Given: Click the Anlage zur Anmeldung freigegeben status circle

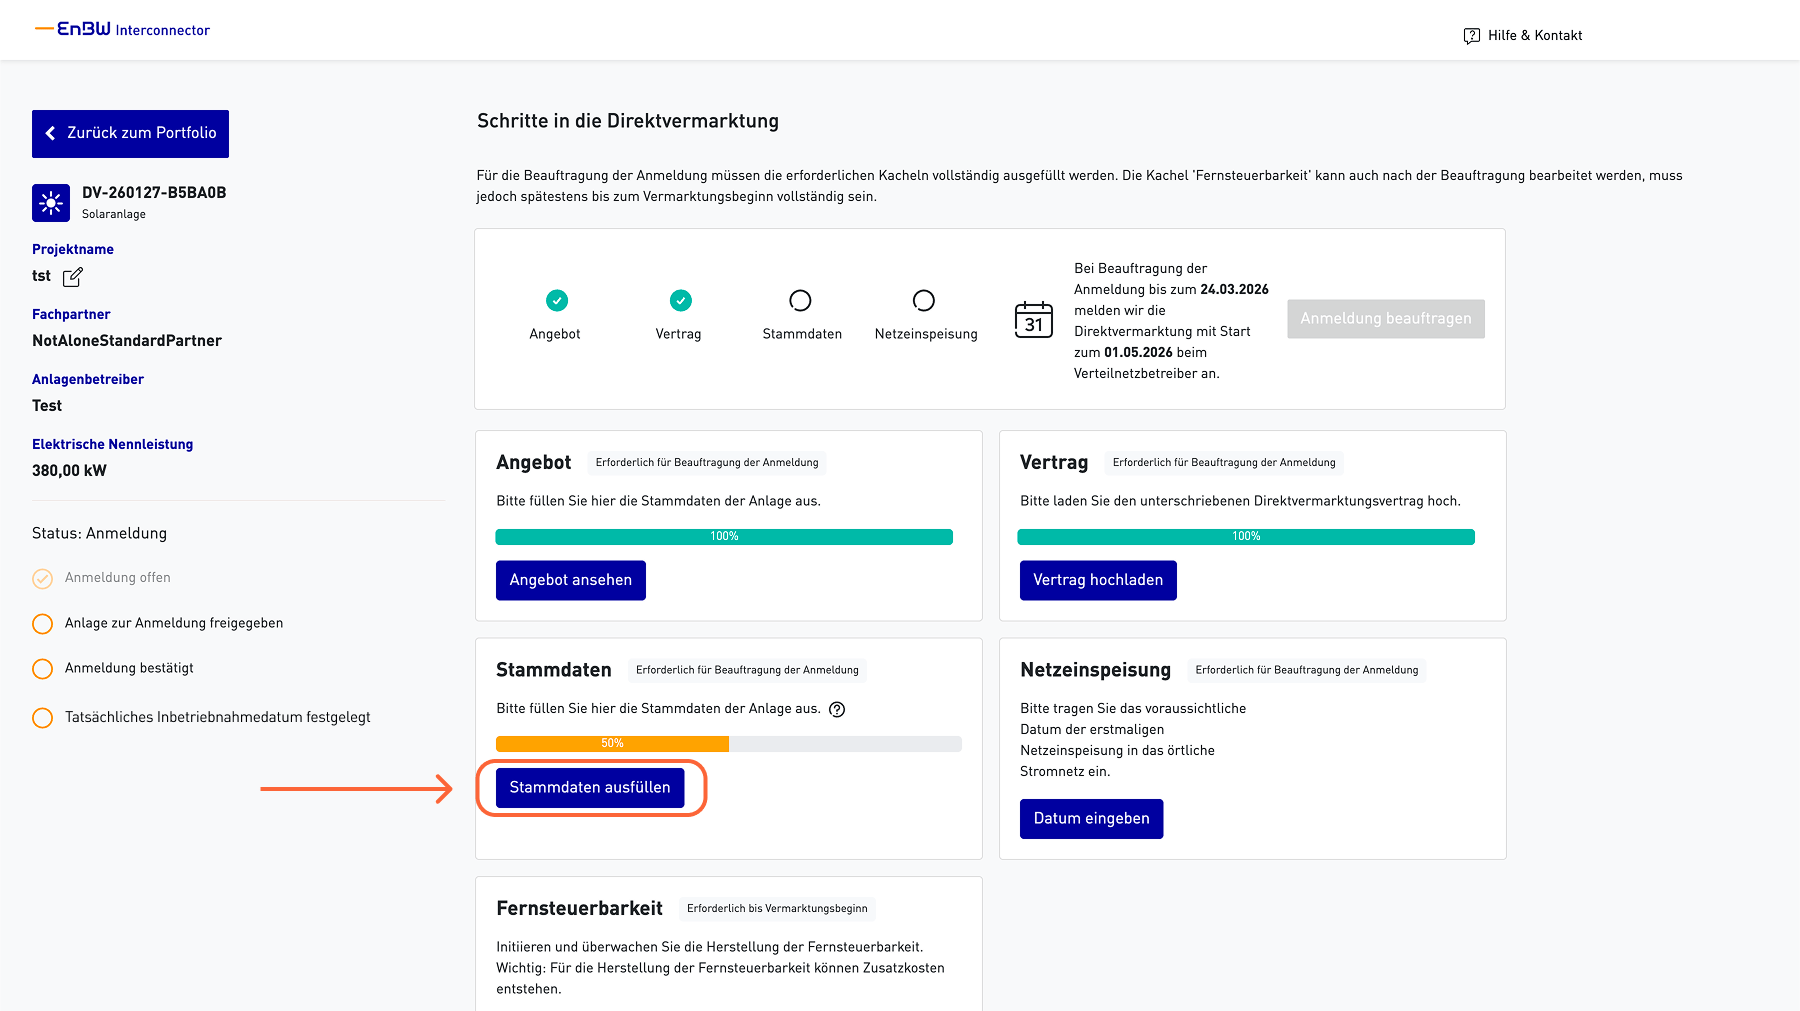Looking at the screenshot, I should click(x=42, y=624).
